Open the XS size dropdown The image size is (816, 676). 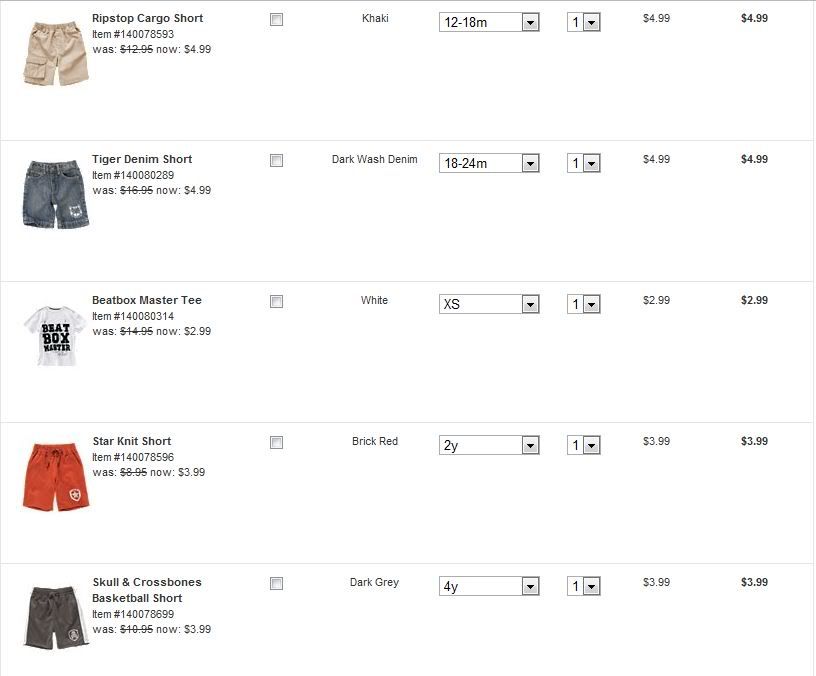[489, 304]
